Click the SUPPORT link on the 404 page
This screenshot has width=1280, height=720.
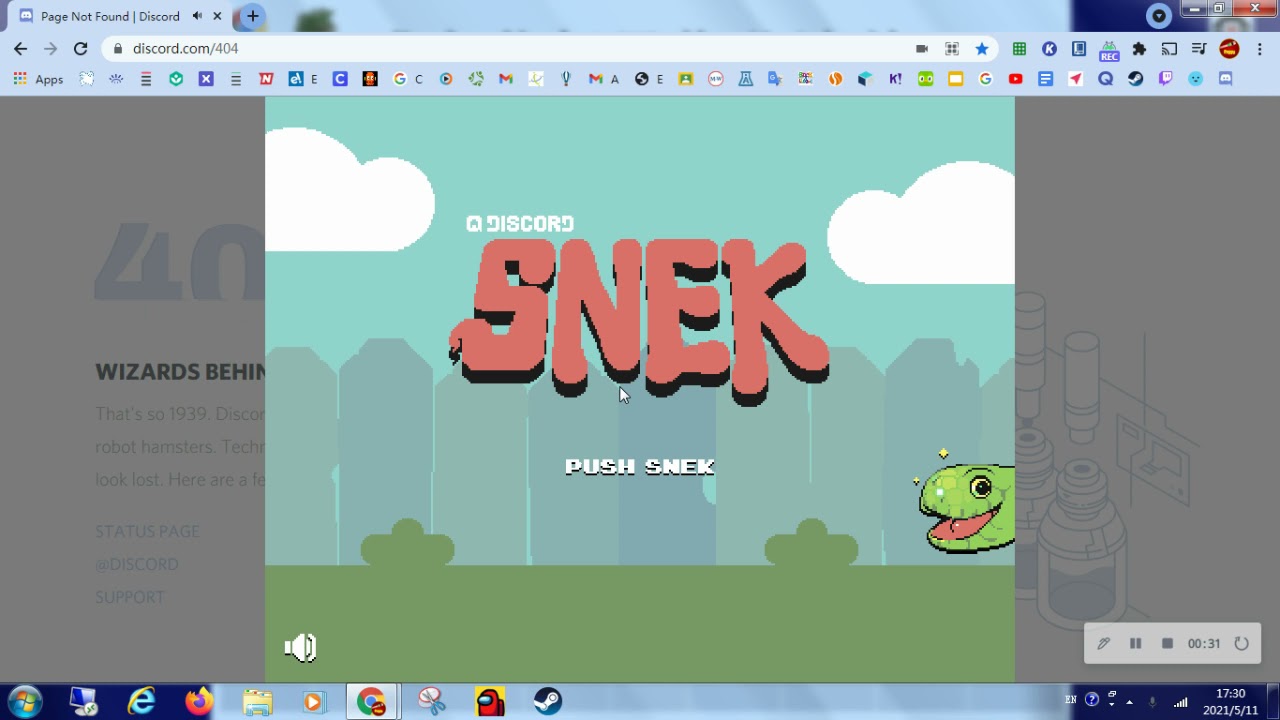(x=130, y=598)
